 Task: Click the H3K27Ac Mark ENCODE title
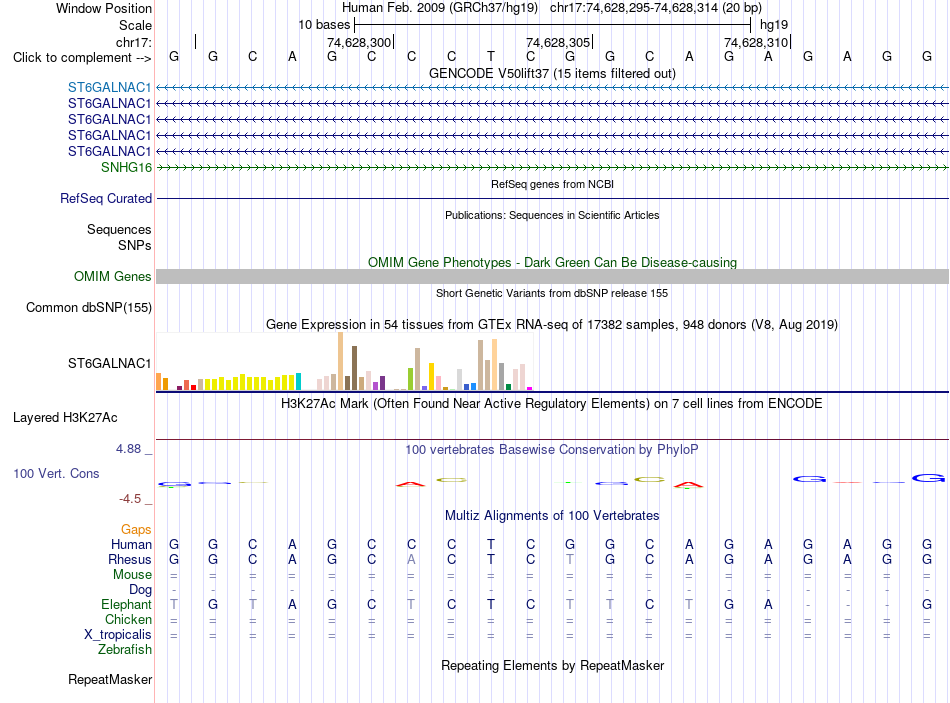point(552,404)
